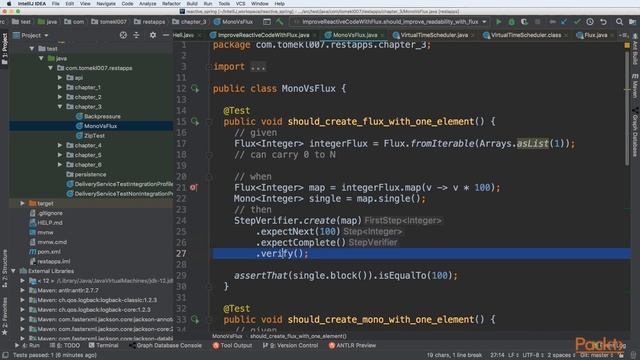This screenshot has height=360, width=640.
Task: Revert changes with the rollback arrow icon
Action: (x=603, y=22)
